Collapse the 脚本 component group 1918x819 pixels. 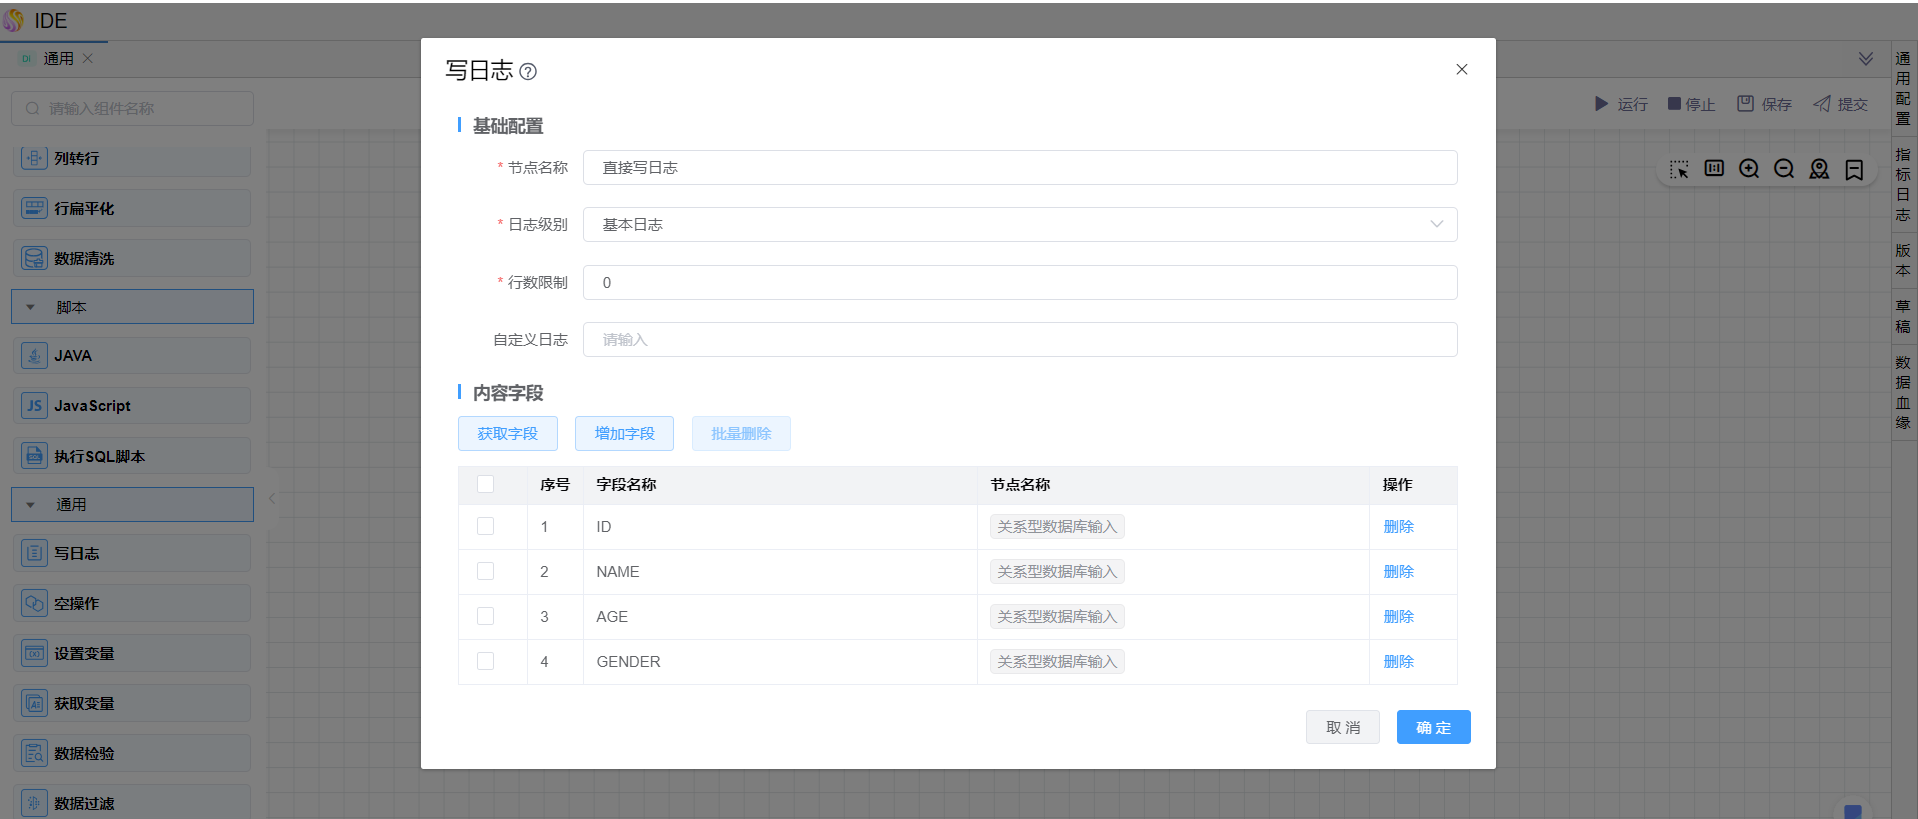point(31,308)
